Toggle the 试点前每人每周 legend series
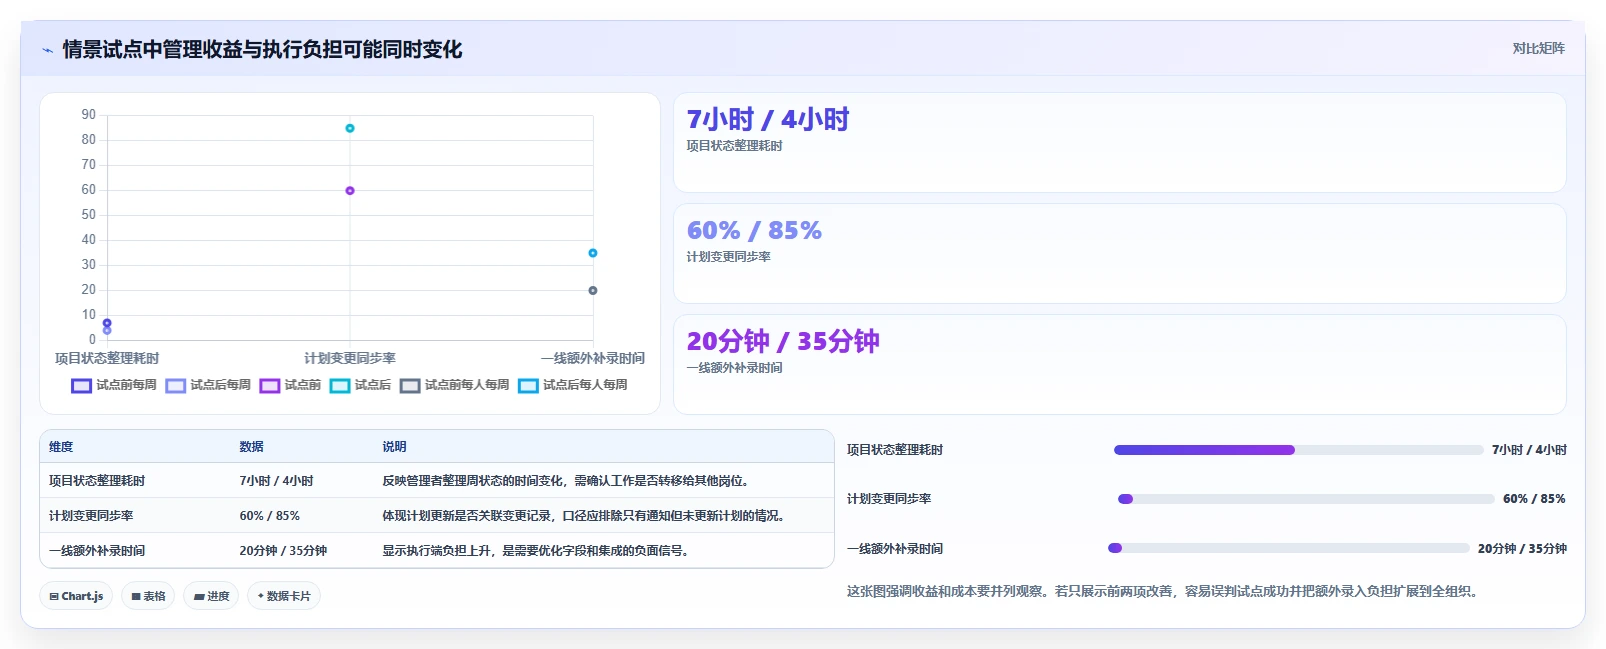Viewport: 1606px width, 649px height. (454, 385)
